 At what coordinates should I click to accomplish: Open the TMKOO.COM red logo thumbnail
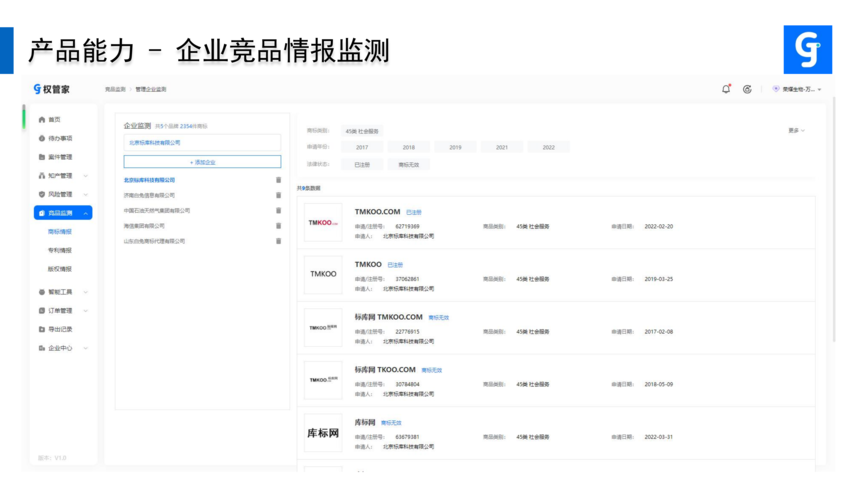(x=323, y=222)
